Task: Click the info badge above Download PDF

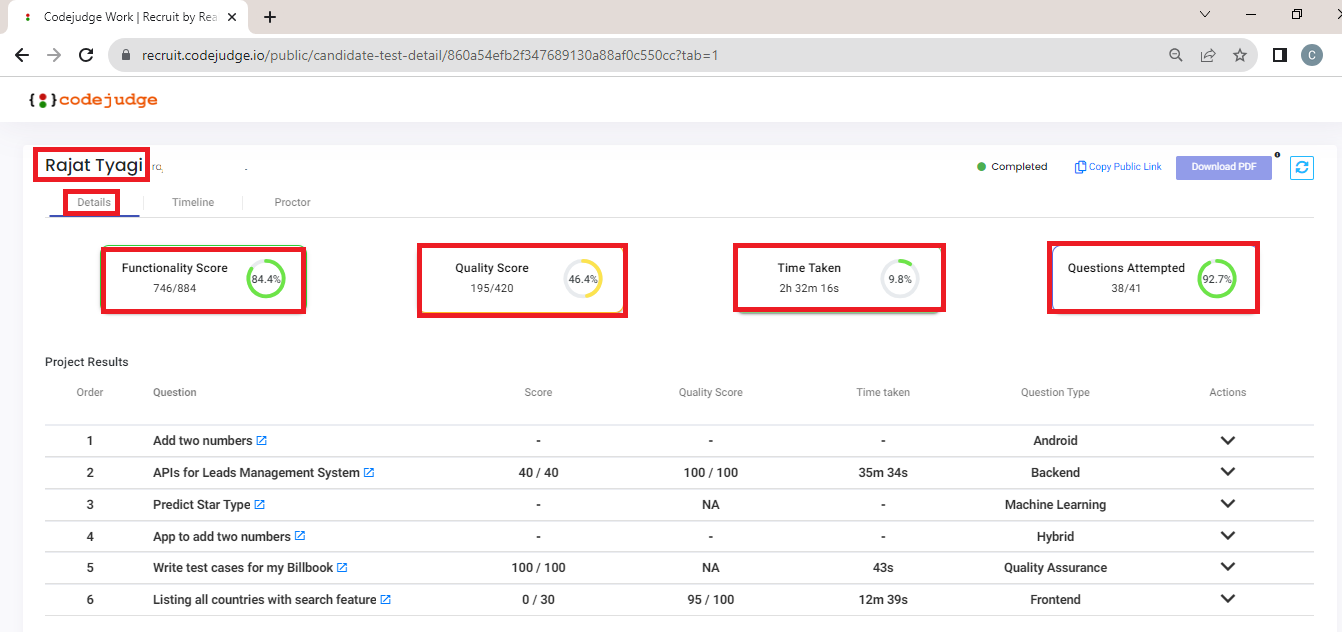Action: 1278,153
